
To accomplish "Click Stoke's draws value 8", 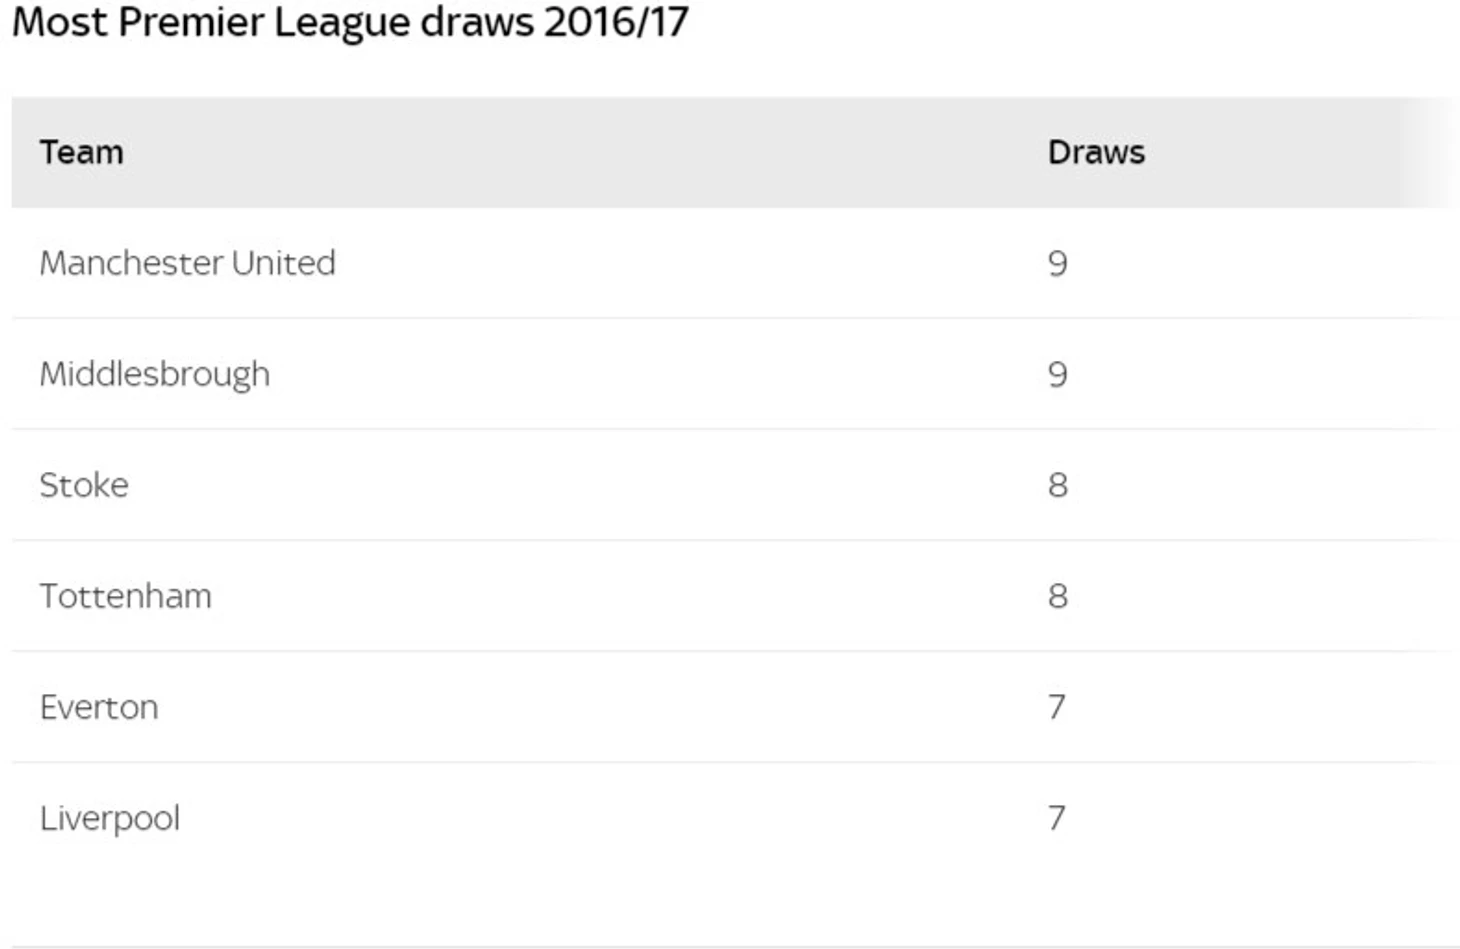I will click(x=1058, y=486).
